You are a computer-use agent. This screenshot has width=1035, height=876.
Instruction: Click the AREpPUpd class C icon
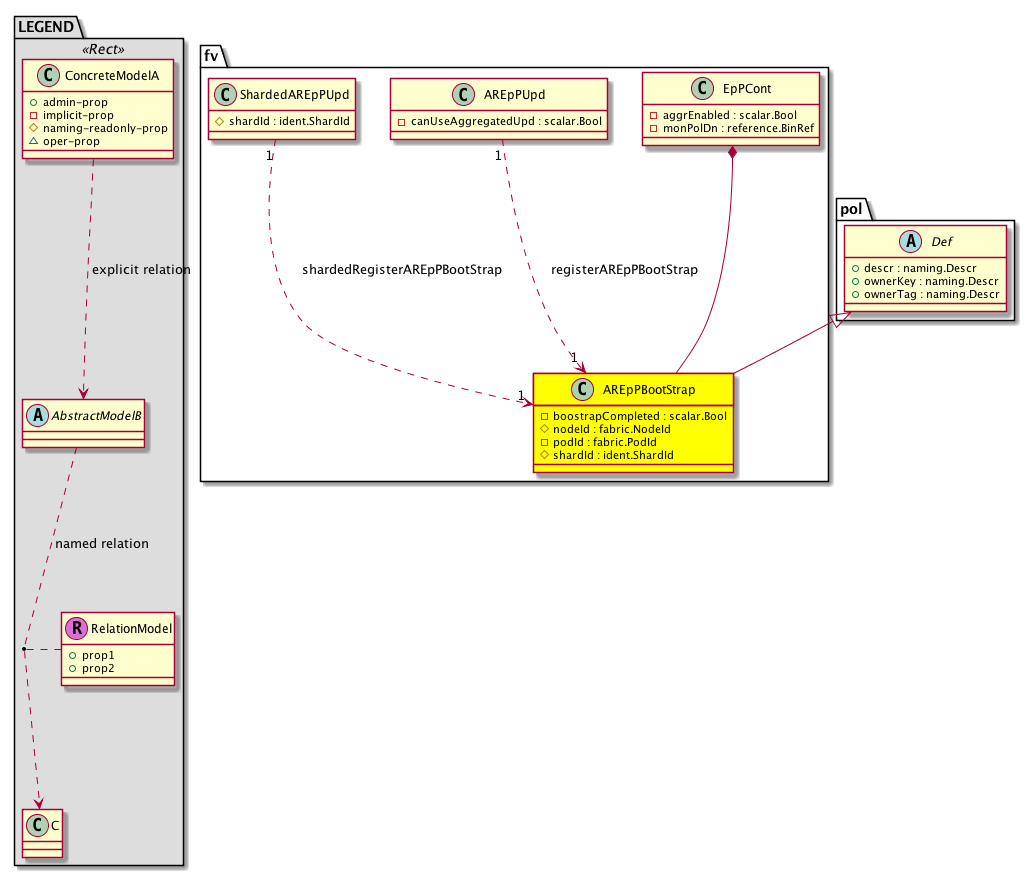coord(464,95)
